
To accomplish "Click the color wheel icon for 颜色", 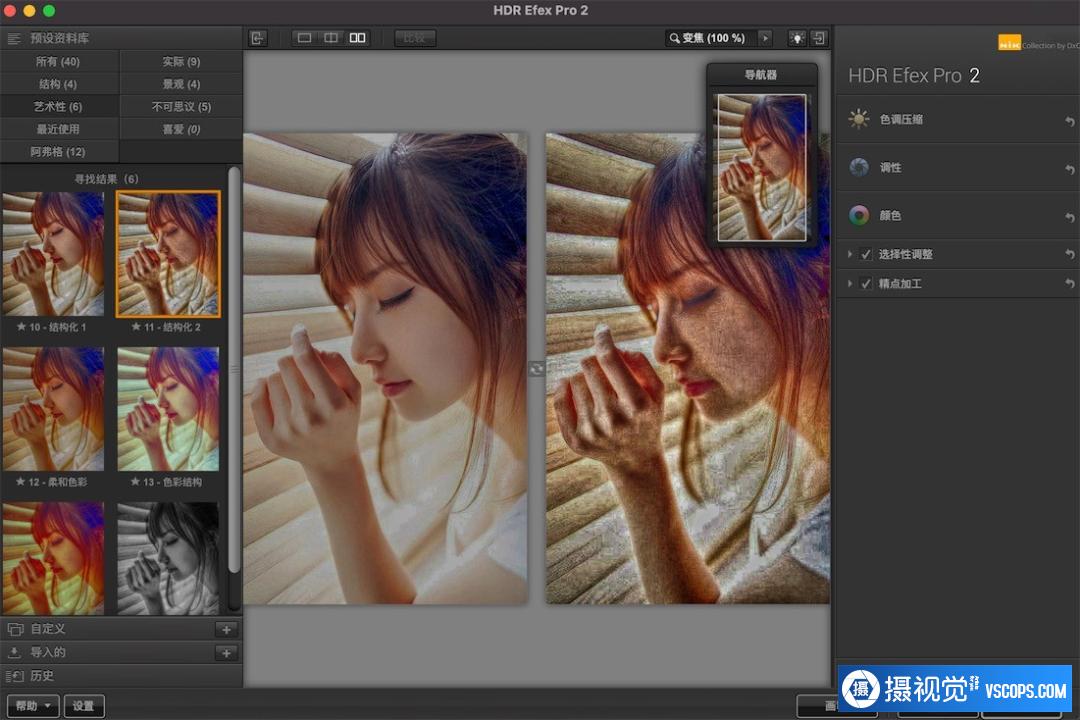I will (859, 216).
